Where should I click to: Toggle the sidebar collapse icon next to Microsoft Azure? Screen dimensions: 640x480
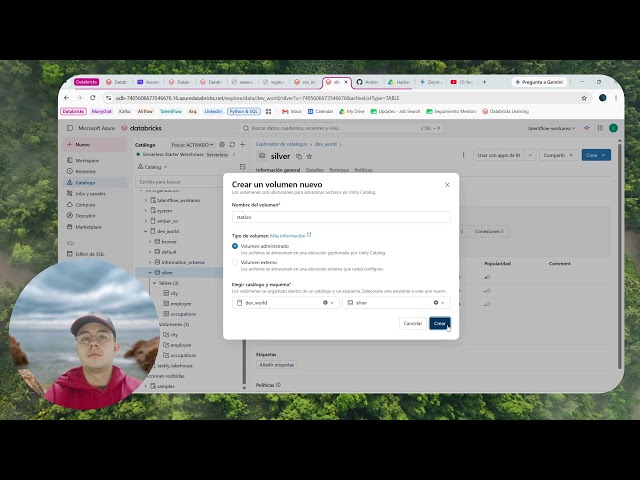70,128
